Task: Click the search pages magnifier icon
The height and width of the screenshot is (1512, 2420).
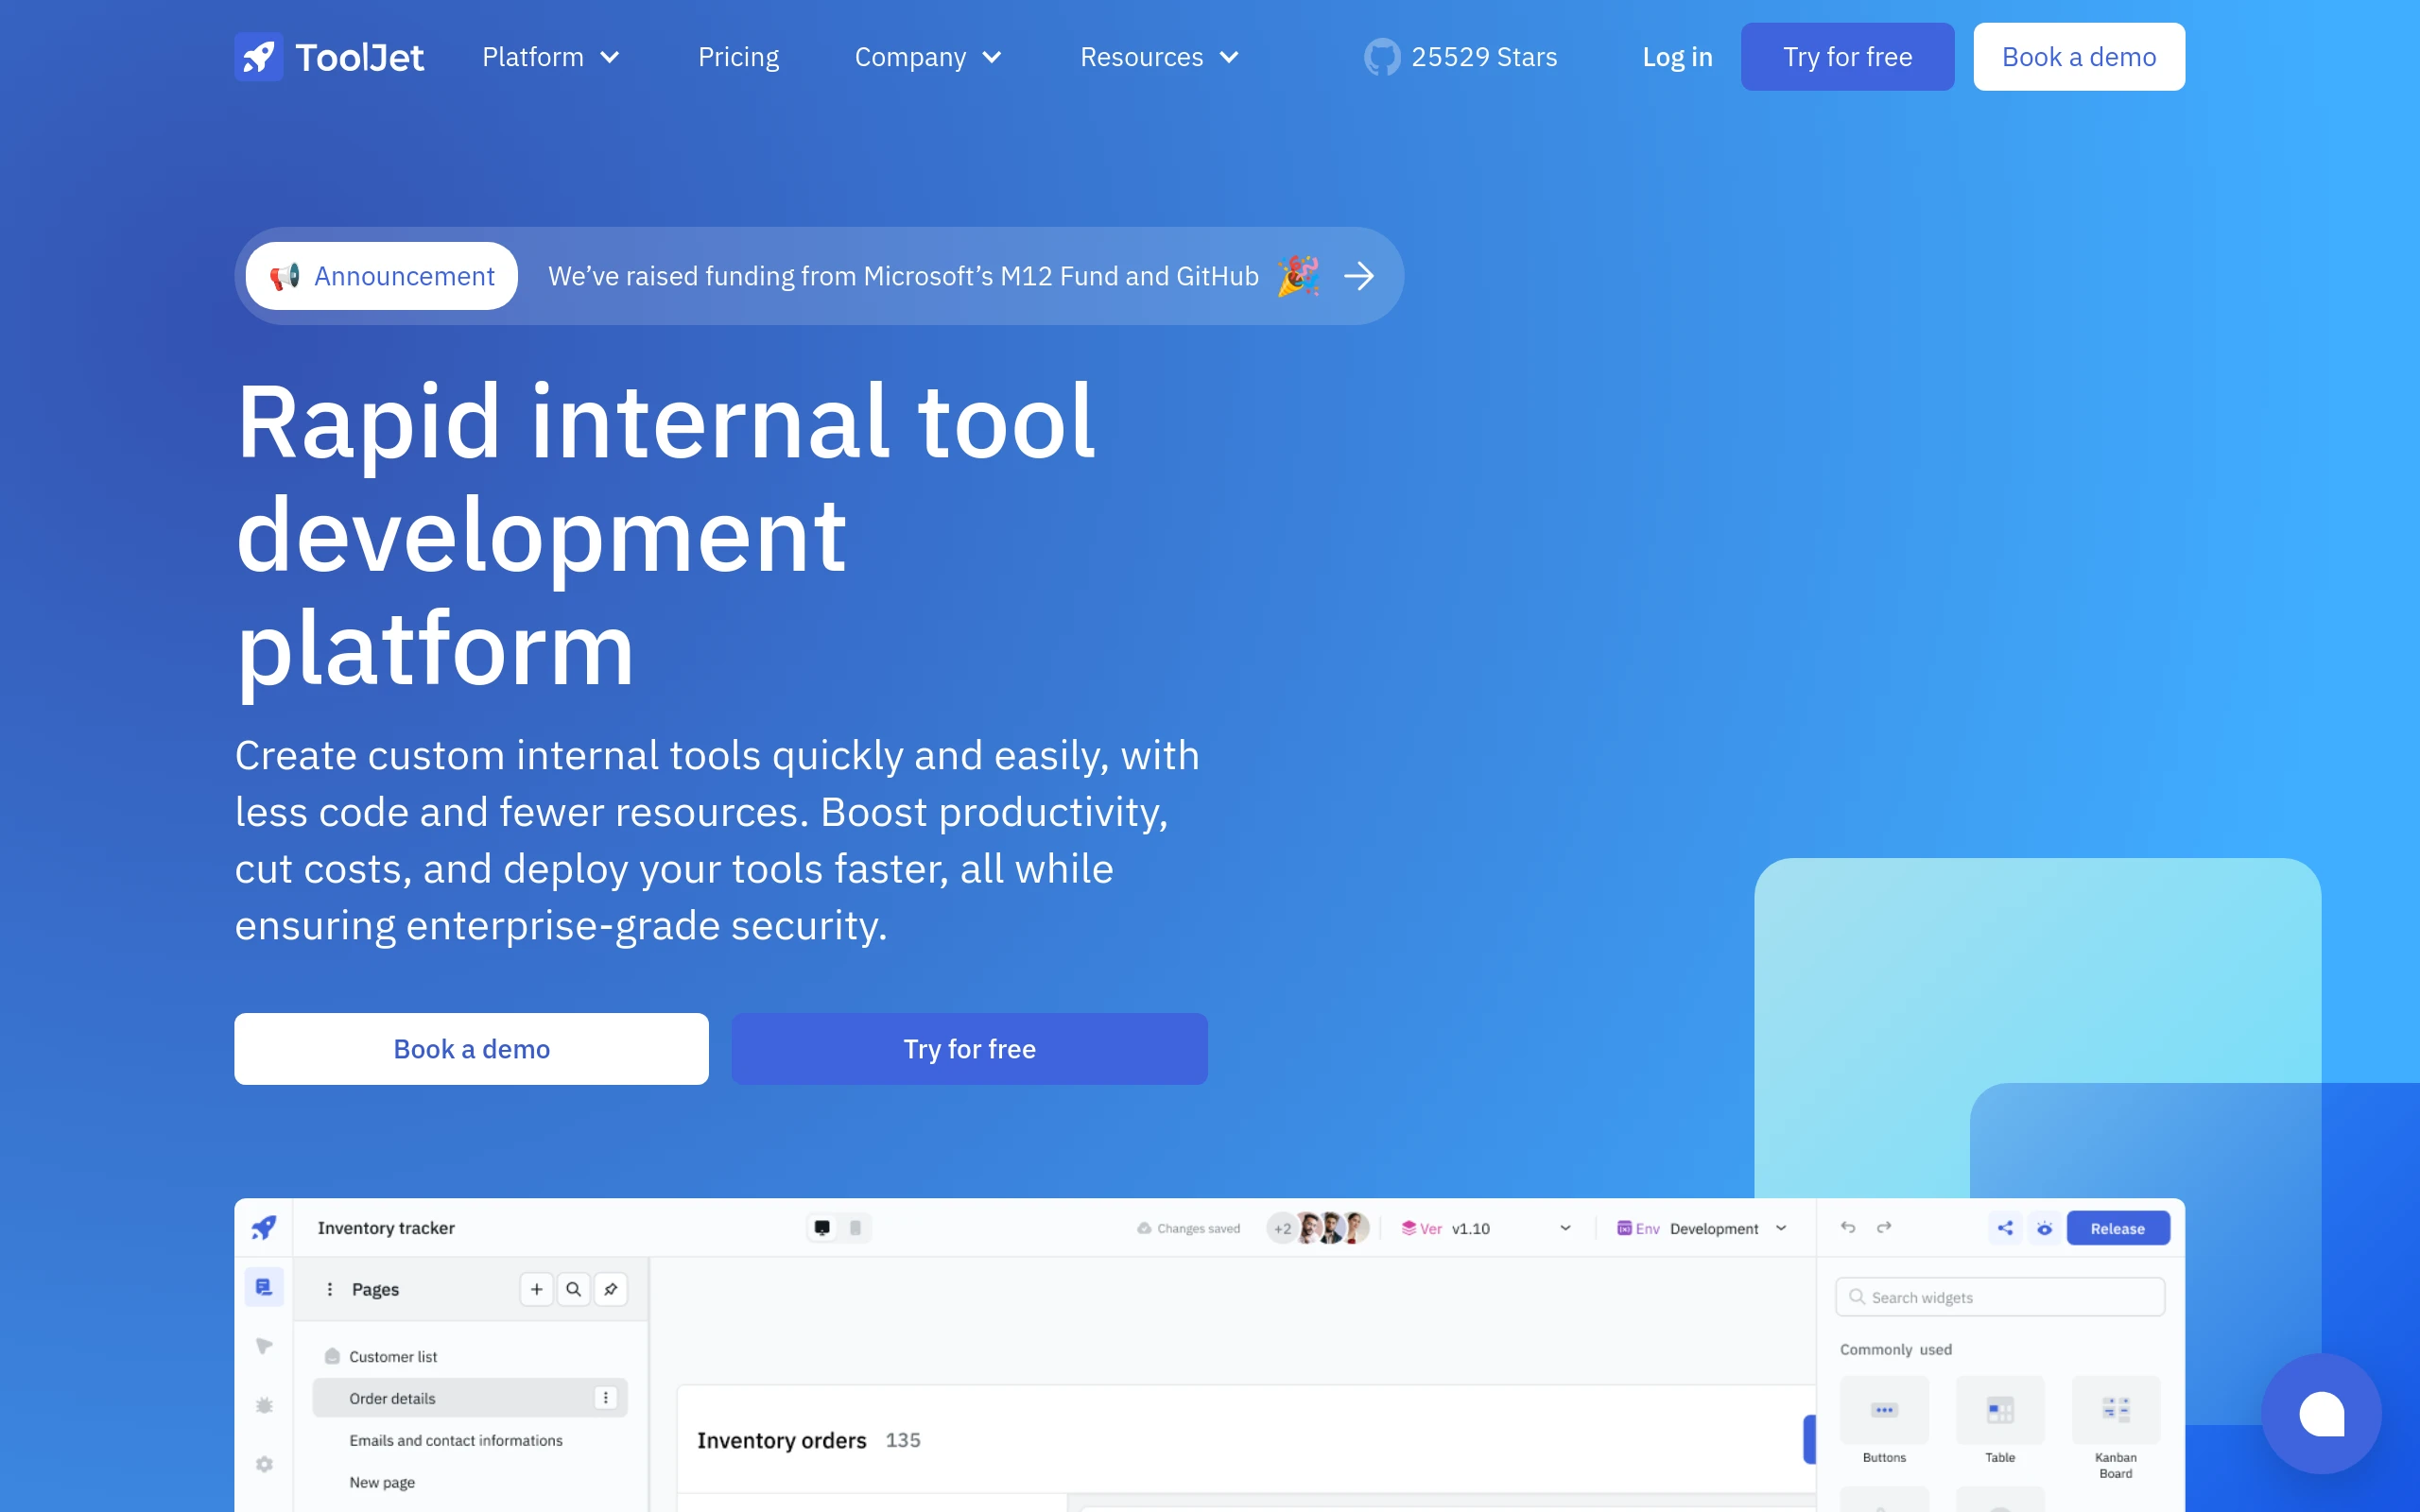Action: click(573, 1289)
